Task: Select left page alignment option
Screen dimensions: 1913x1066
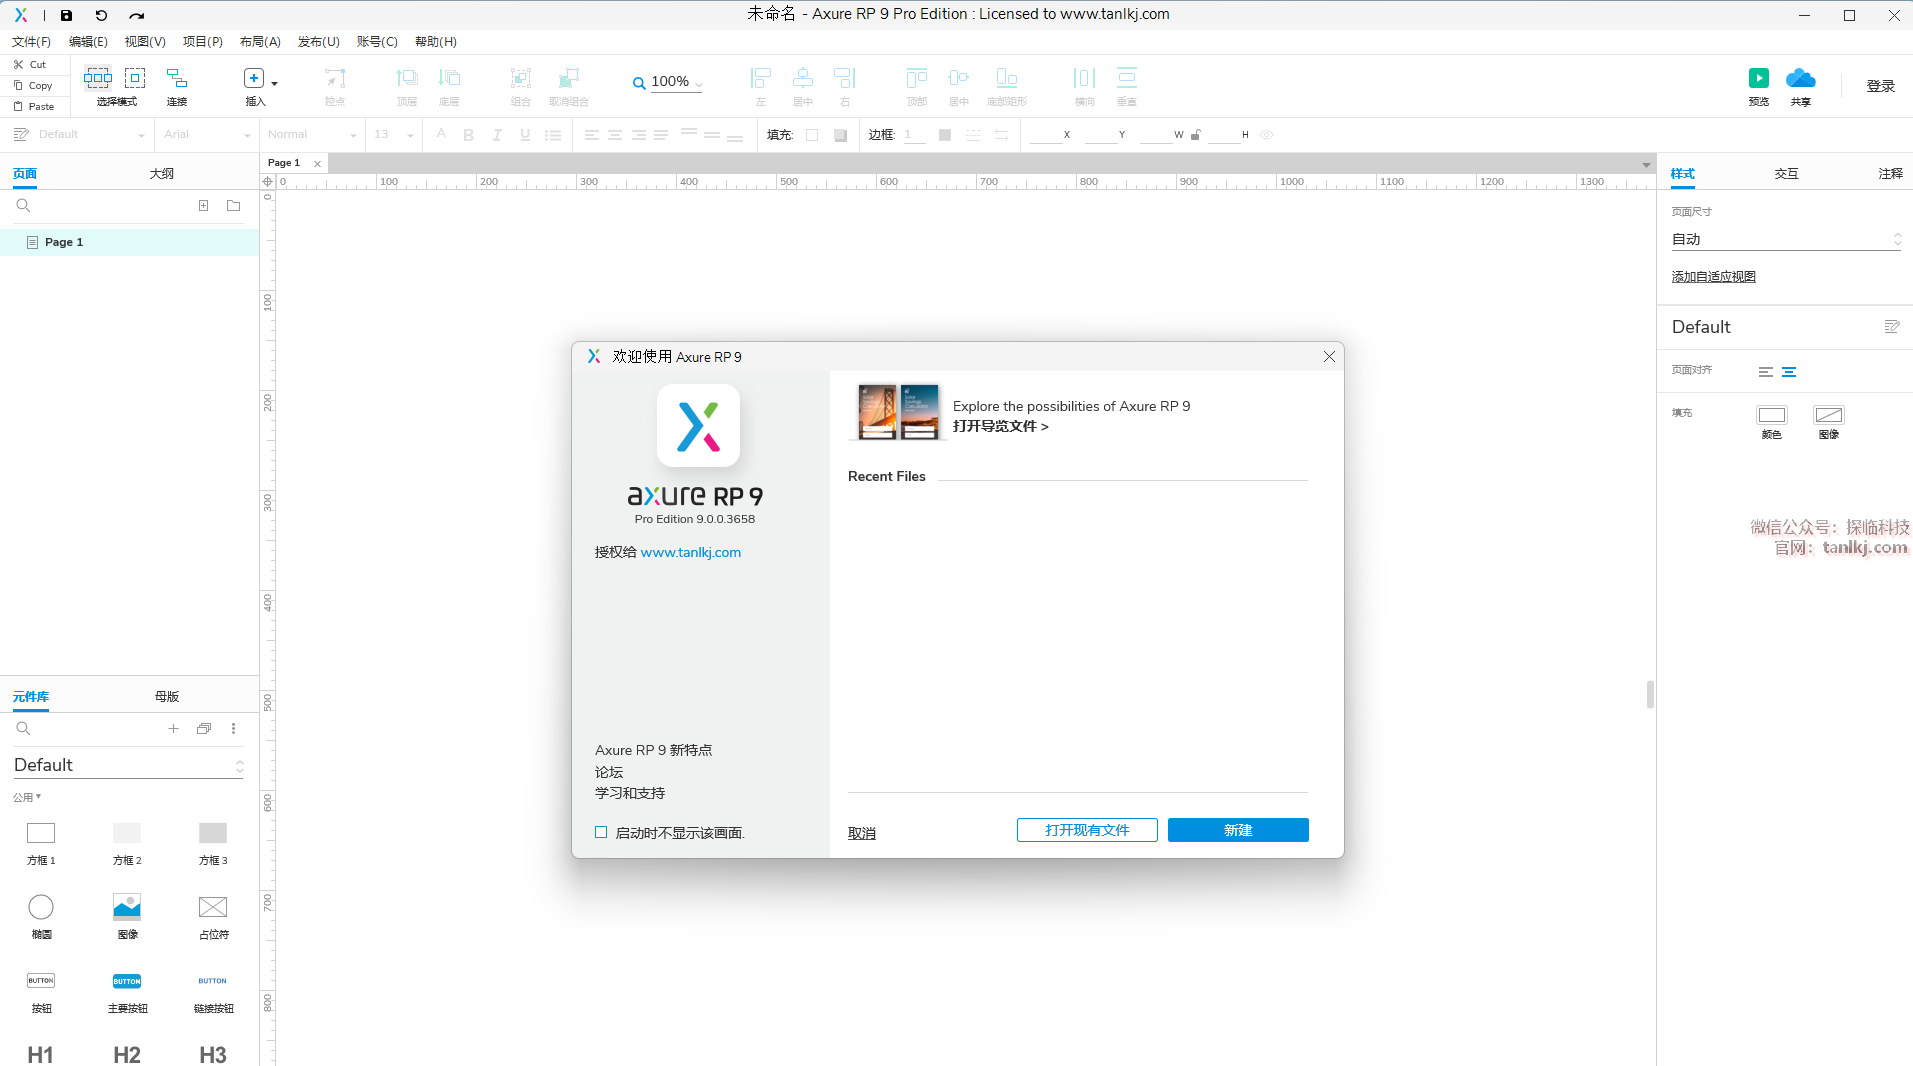Action: pyautogui.click(x=1765, y=372)
